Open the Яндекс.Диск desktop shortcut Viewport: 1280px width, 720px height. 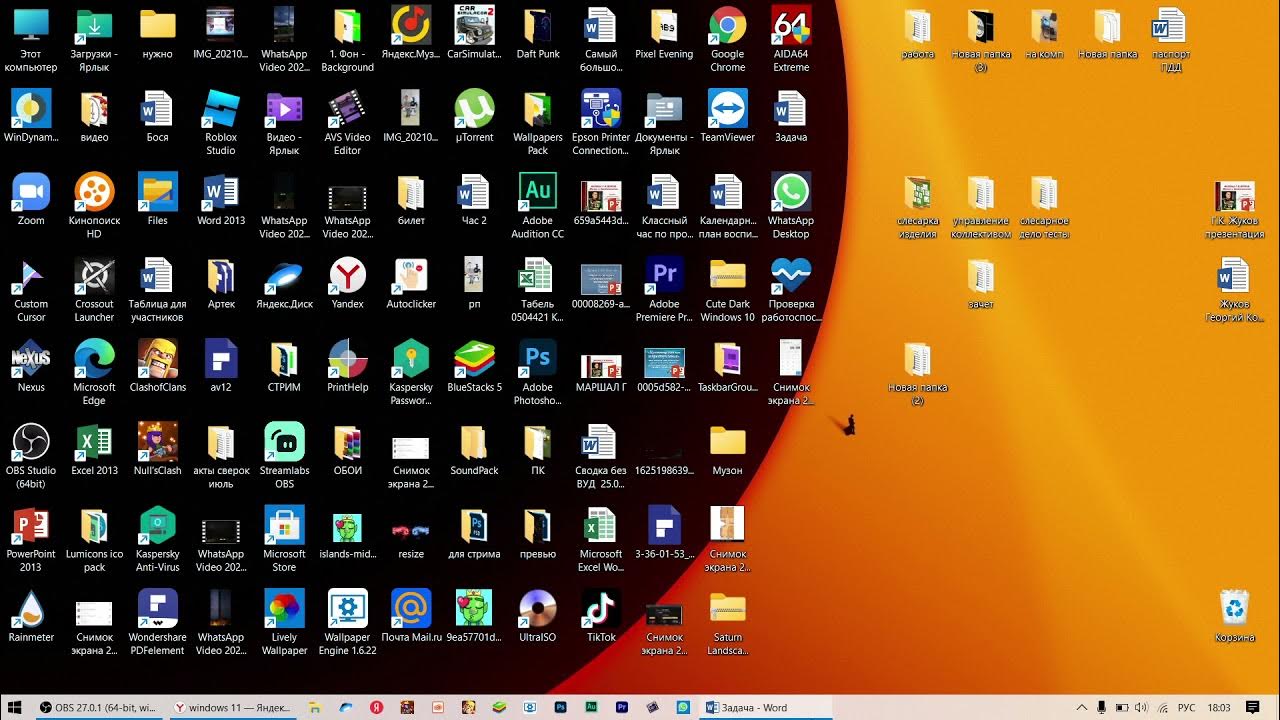[x=284, y=282]
